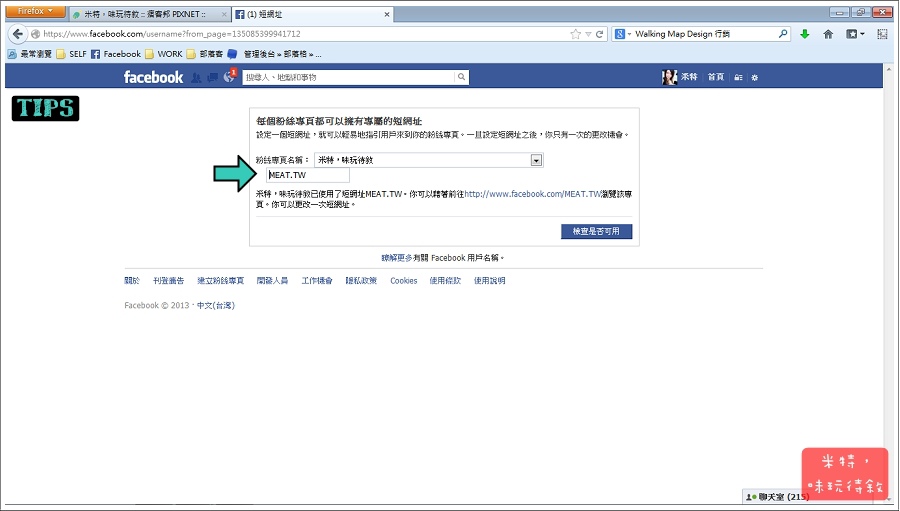Bookmark this page with the star icon
900x511 pixels.
click(x=575, y=34)
